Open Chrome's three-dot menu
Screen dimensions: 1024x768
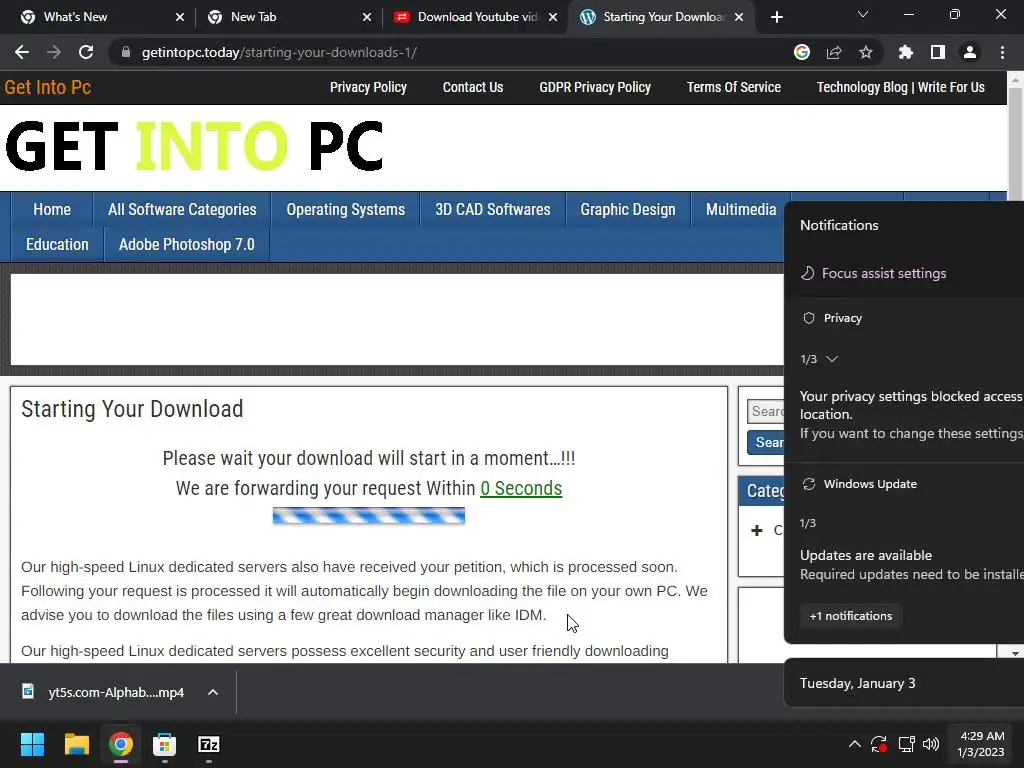pyautogui.click(x=1002, y=52)
